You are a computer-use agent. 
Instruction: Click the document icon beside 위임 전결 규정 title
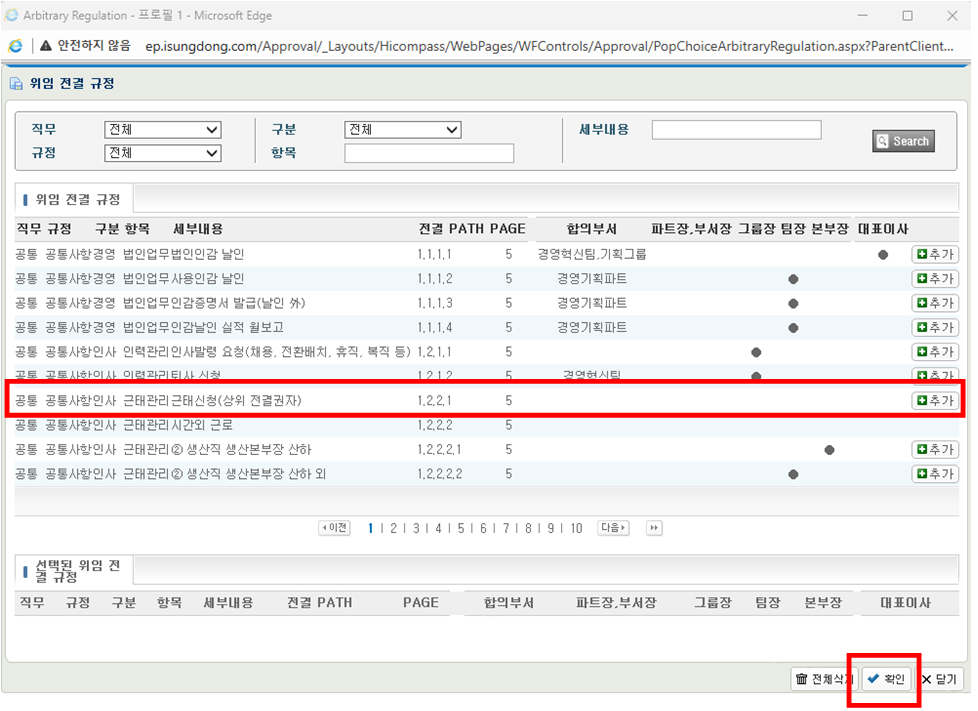pyautogui.click(x=17, y=83)
